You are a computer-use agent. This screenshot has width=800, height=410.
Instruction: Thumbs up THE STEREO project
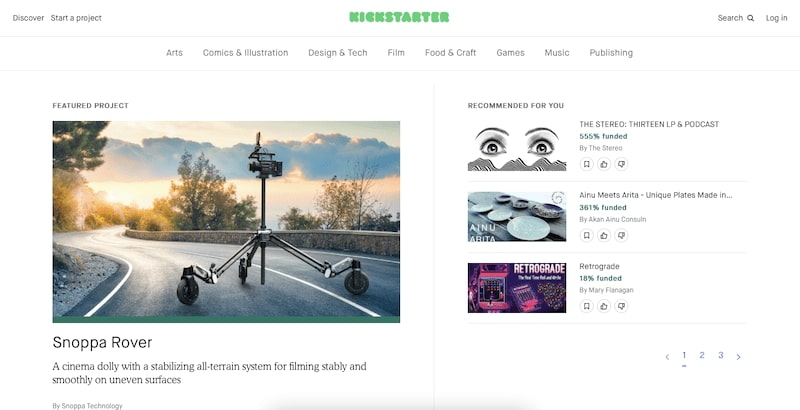point(604,164)
